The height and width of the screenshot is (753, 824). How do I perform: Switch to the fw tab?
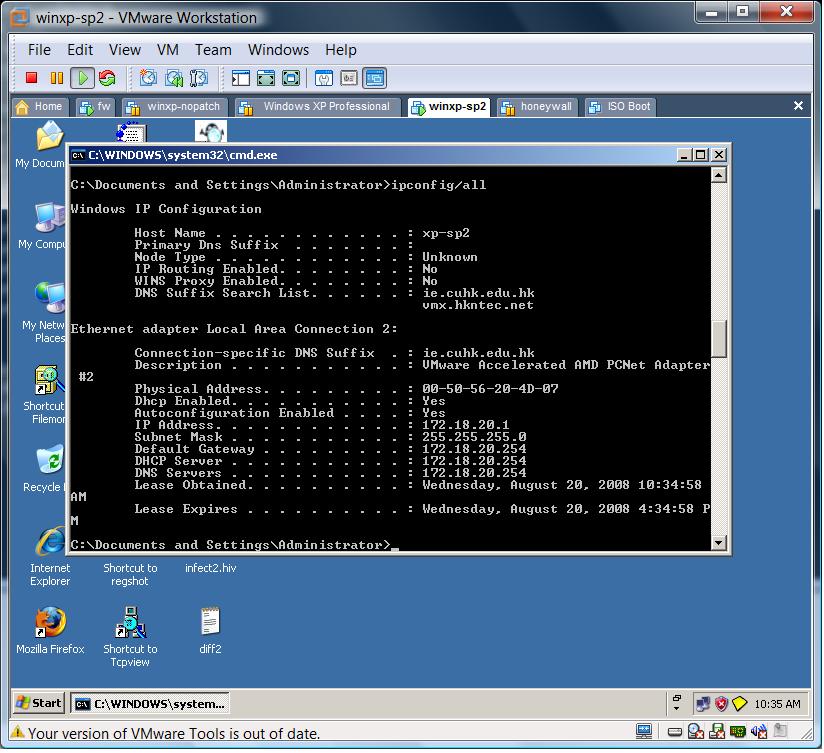[x=95, y=107]
